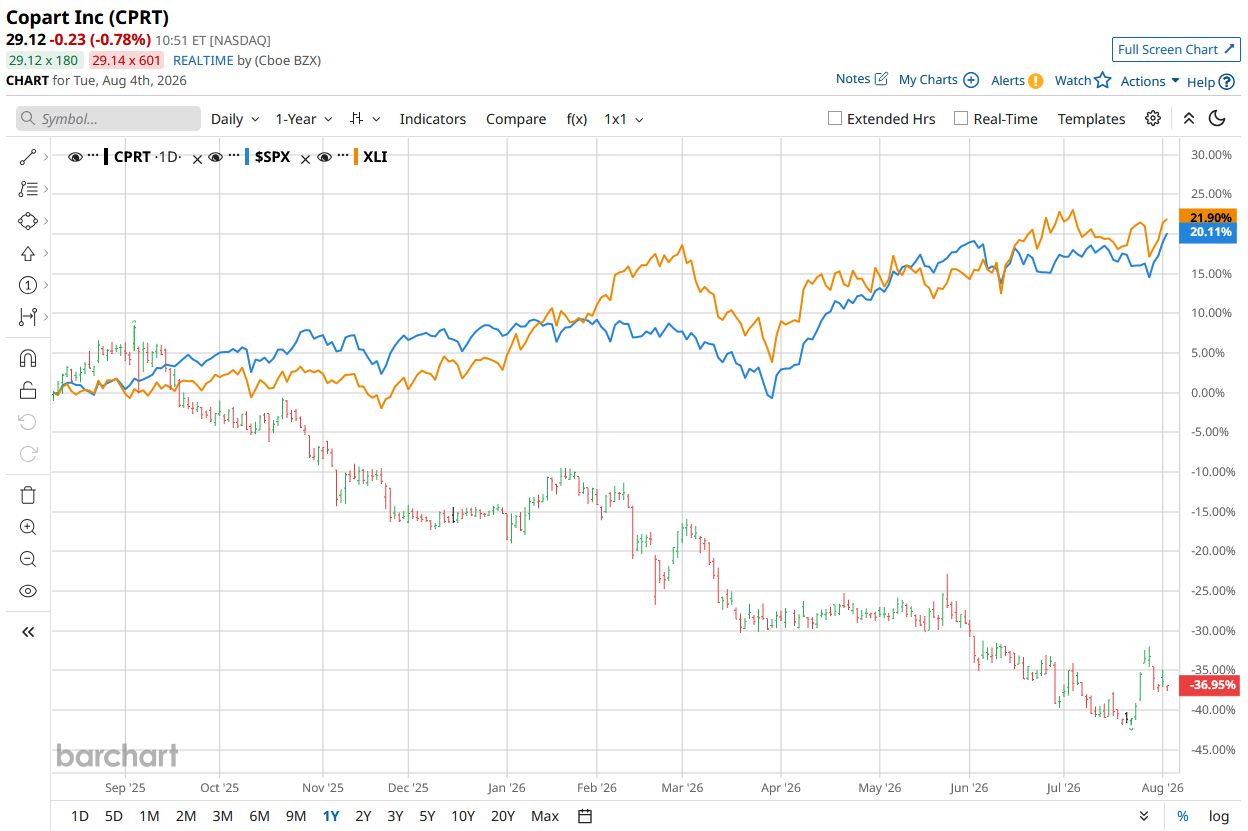Click the XLI orange color bar
The width and height of the screenshot is (1248, 831).
pos(356,157)
